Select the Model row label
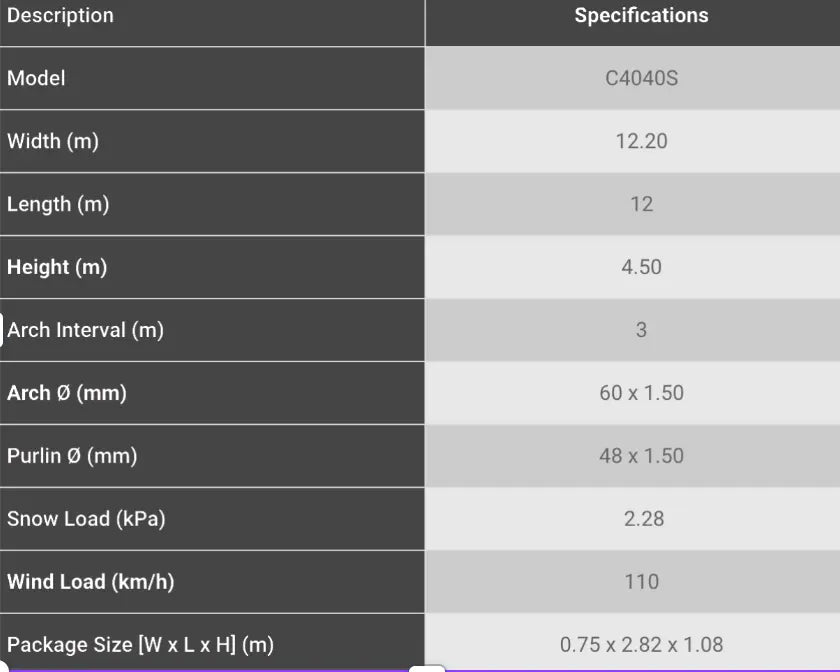Viewport: 840px width, 672px height. pos(36,78)
